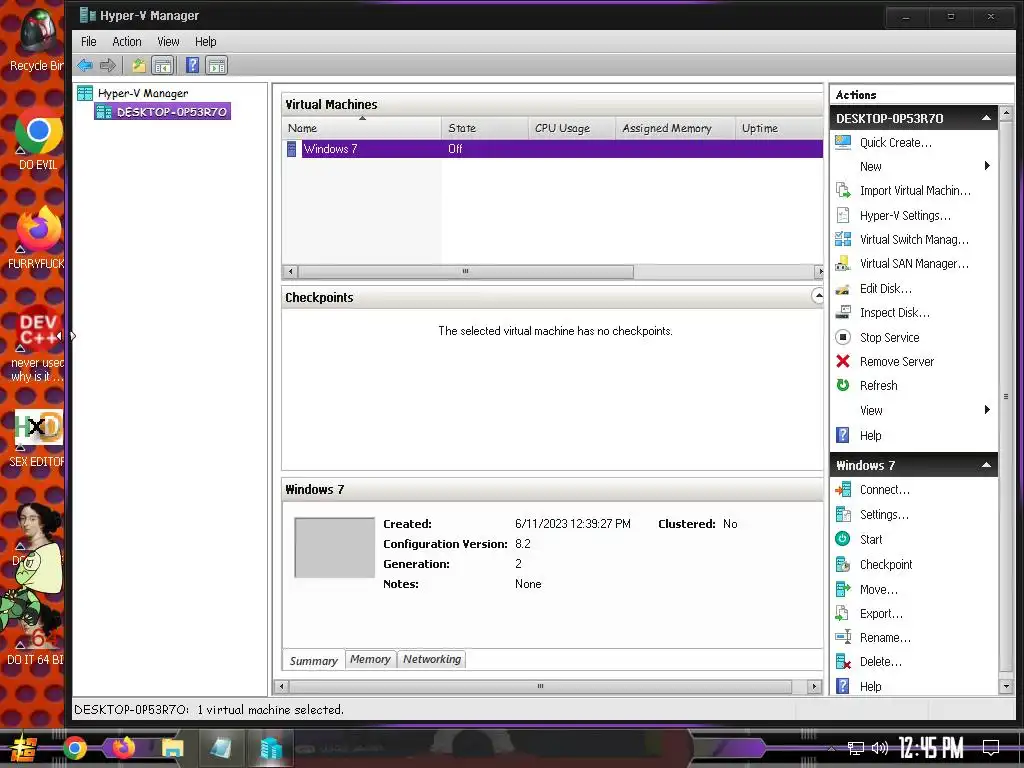Sort by the State column header
Screen dimensions: 1024x768
click(485, 128)
